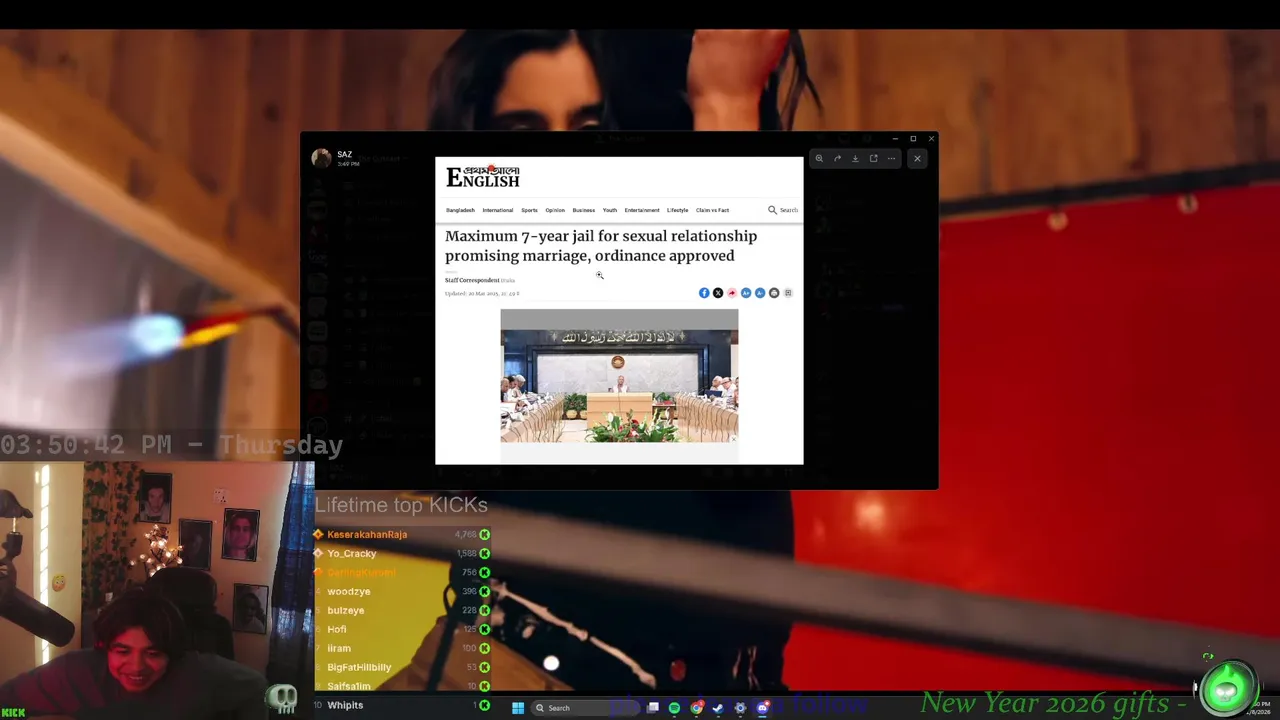Click BigFatHillbilly in the top KICKs list
Viewport: 1280px width, 720px height.
(x=359, y=667)
